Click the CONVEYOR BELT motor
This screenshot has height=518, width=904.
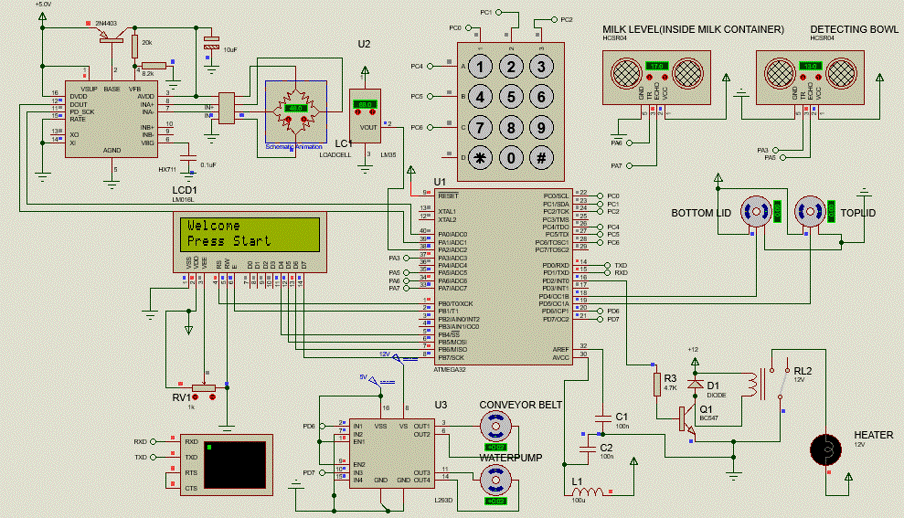[x=493, y=428]
